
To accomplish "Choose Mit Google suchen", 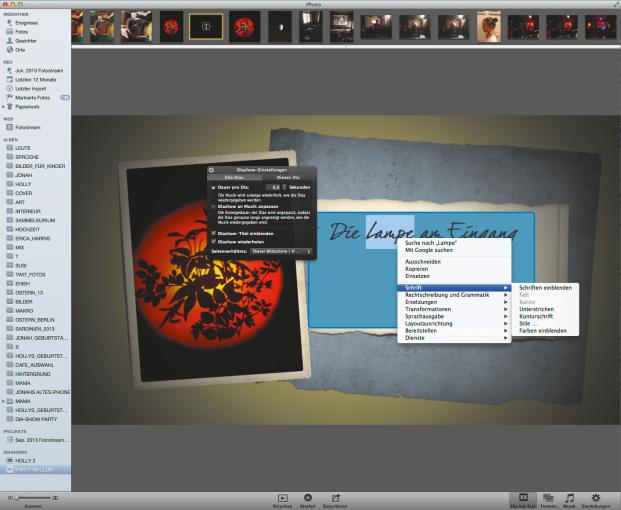I will point(454,250).
